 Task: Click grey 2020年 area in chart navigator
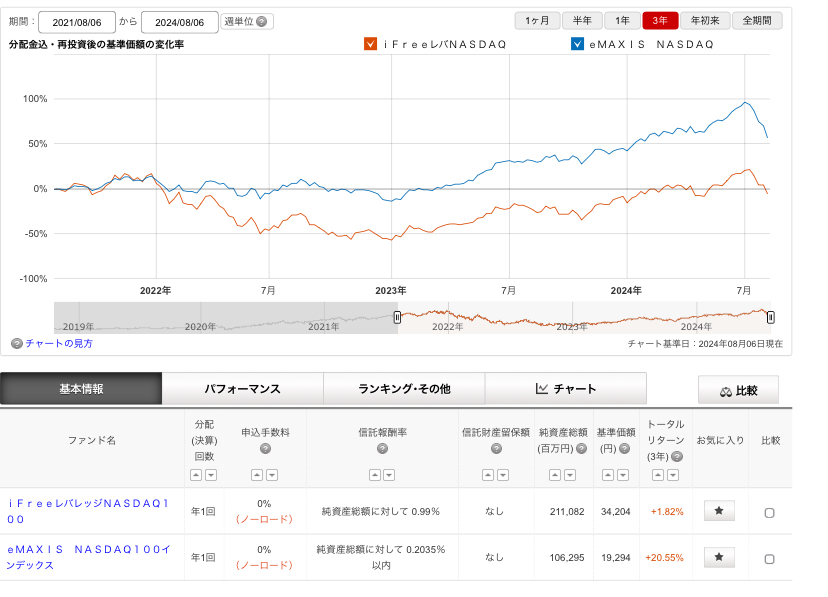200,327
